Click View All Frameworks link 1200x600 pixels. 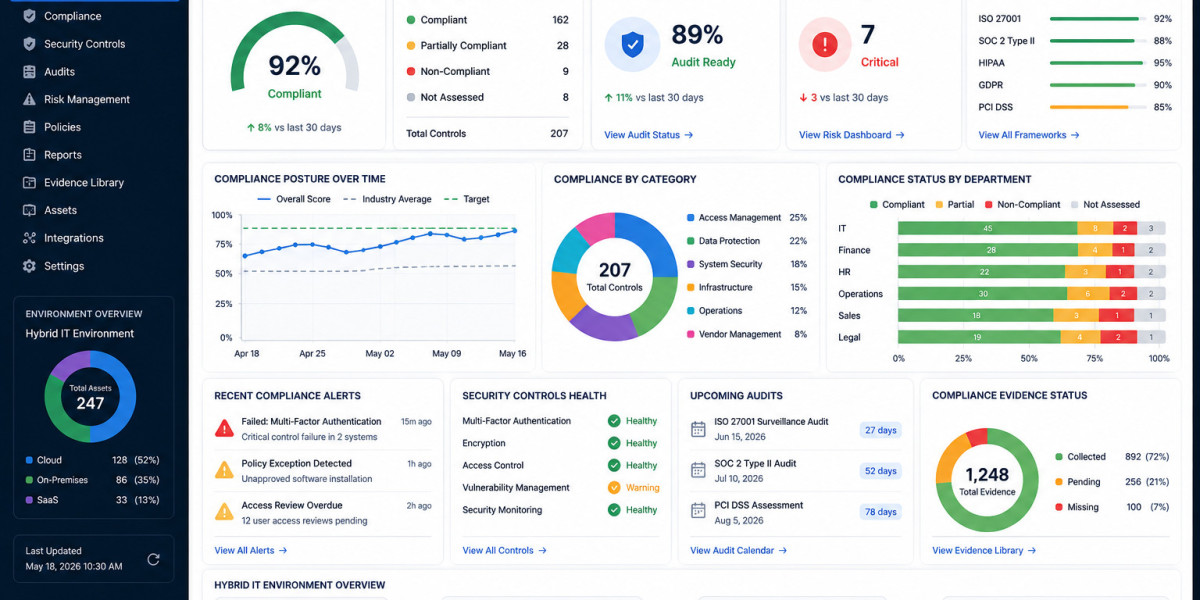pos(1028,135)
